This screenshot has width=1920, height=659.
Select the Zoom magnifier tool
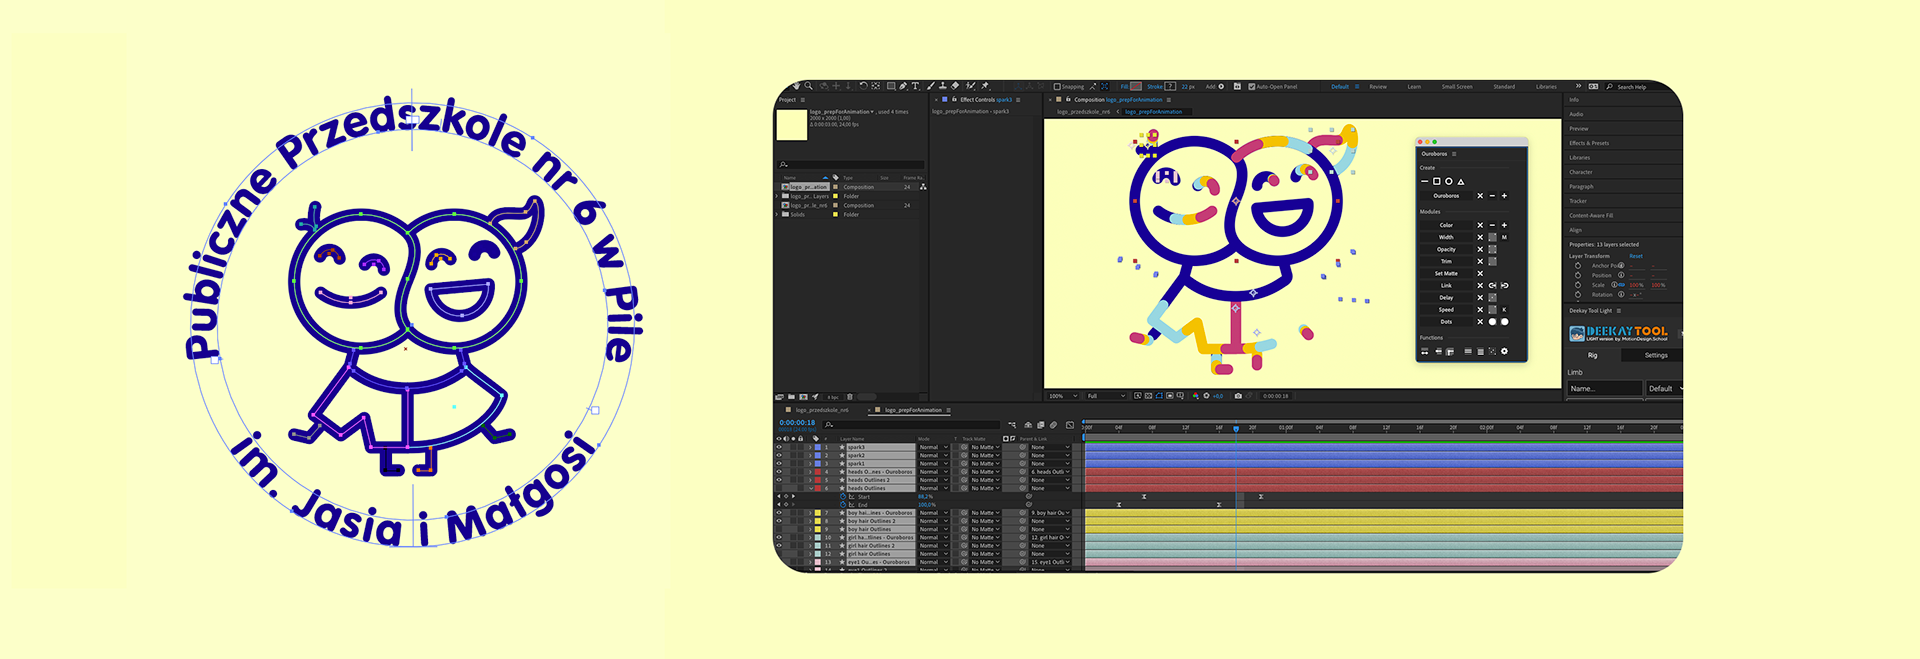click(x=808, y=86)
